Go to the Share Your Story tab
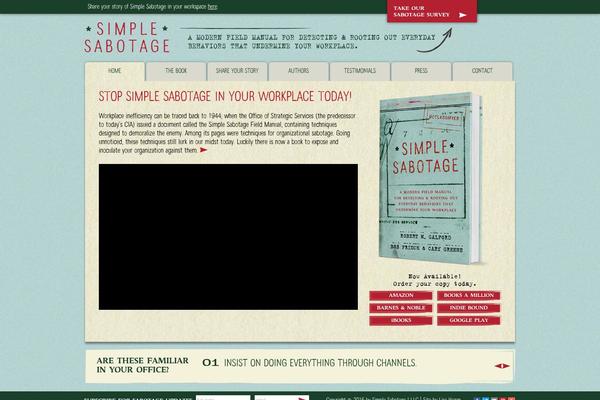The image size is (600, 400). tap(237, 71)
